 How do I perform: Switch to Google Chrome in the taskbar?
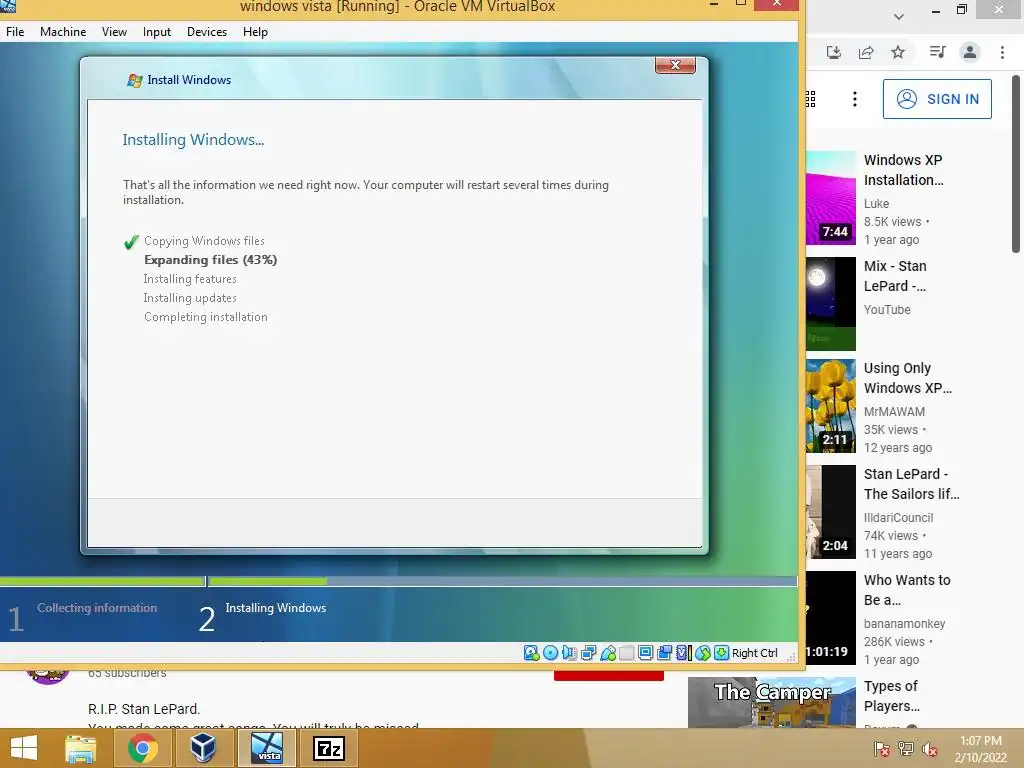(142, 748)
